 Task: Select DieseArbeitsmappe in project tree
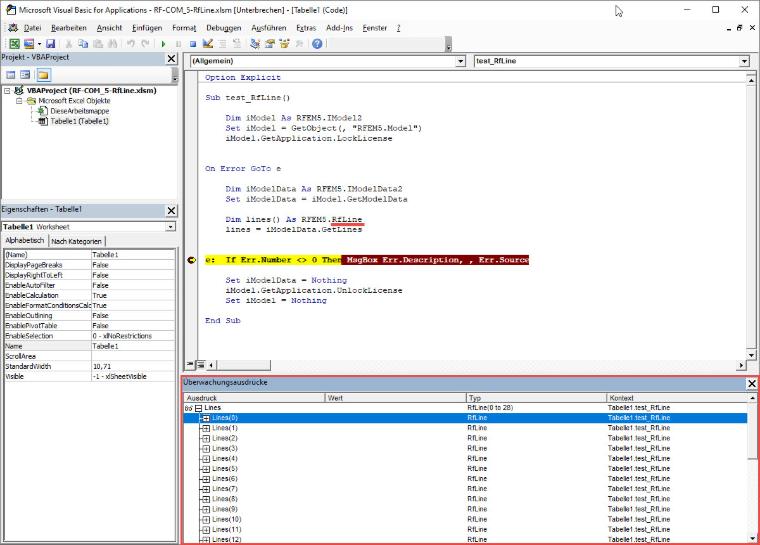pyautogui.click(x=79, y=111)
